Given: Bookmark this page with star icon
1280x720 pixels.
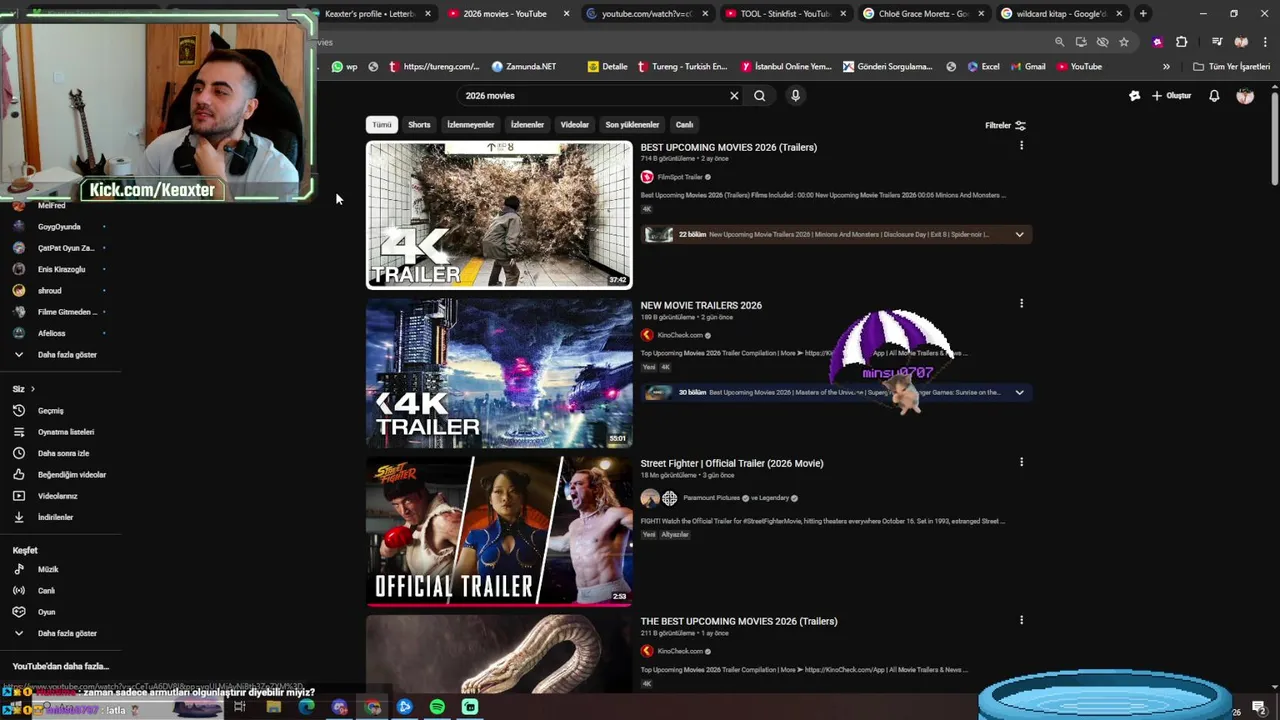Looking at the screenshot, I should click(x=1124, y=42).
